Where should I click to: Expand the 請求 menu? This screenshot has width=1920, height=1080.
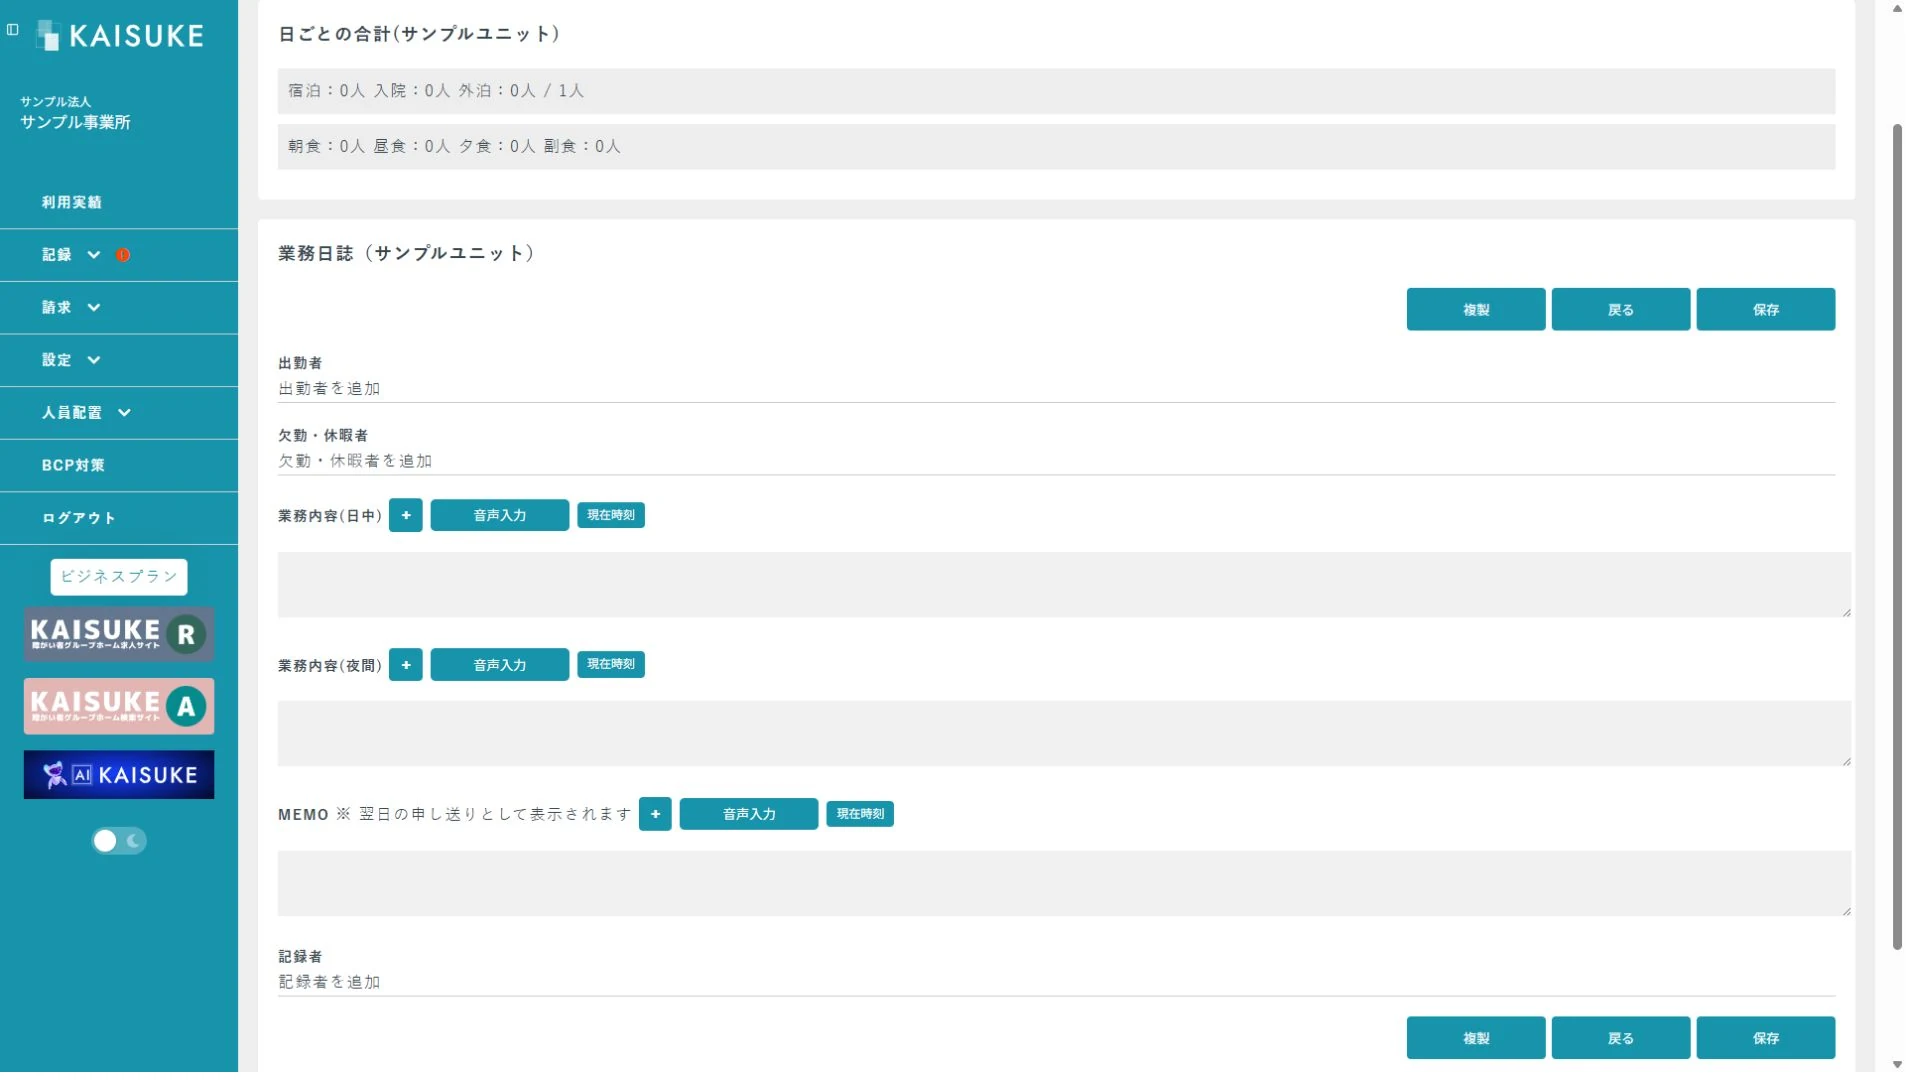119,308
